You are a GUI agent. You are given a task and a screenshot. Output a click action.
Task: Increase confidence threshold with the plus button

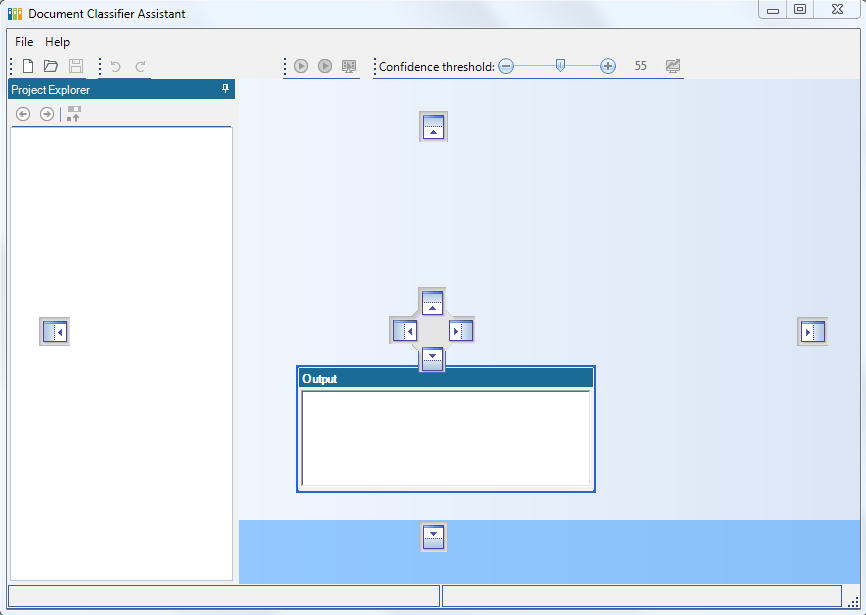608,66
